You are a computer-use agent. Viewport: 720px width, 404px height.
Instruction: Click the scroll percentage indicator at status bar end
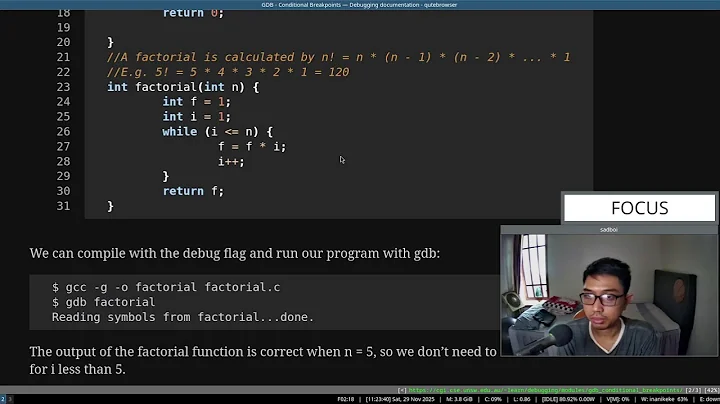[x=712, y=390]
